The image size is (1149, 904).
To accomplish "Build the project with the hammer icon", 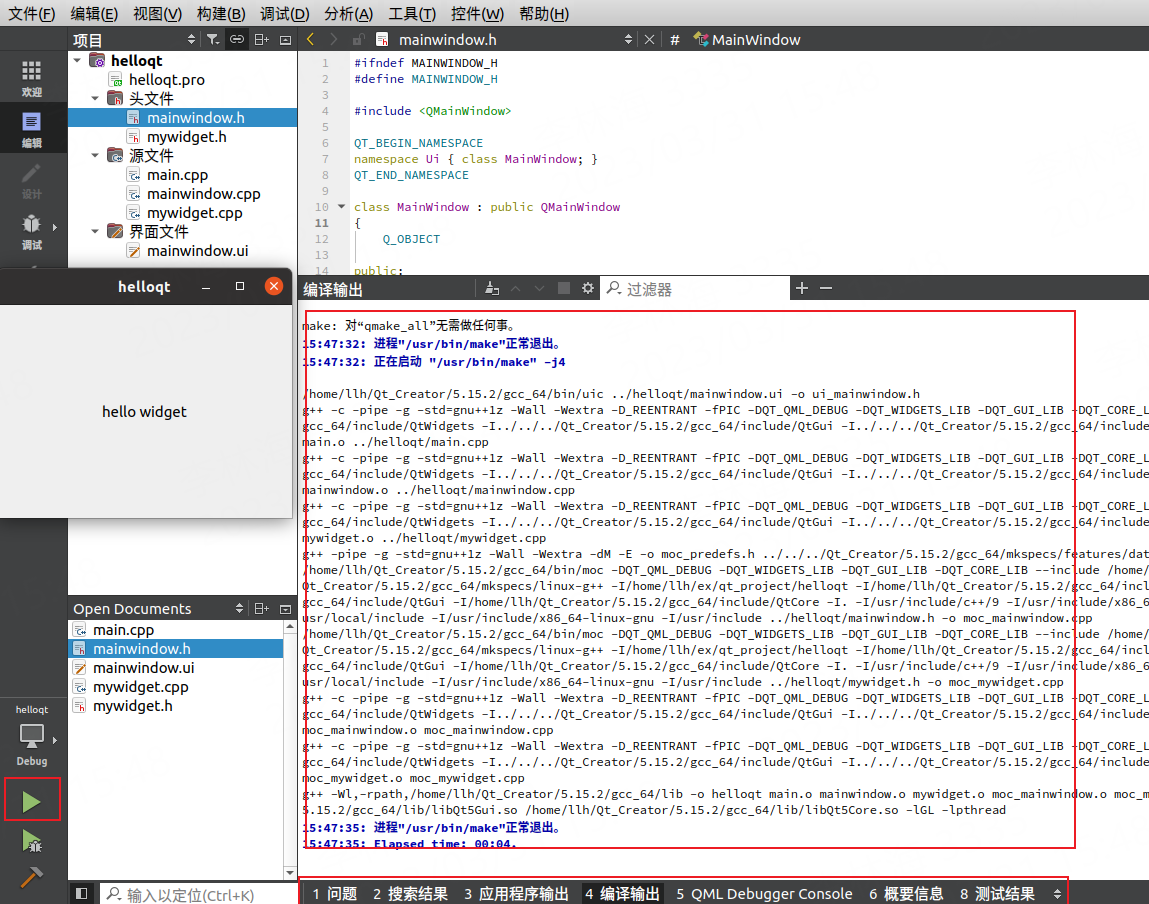I will point(32,876).
